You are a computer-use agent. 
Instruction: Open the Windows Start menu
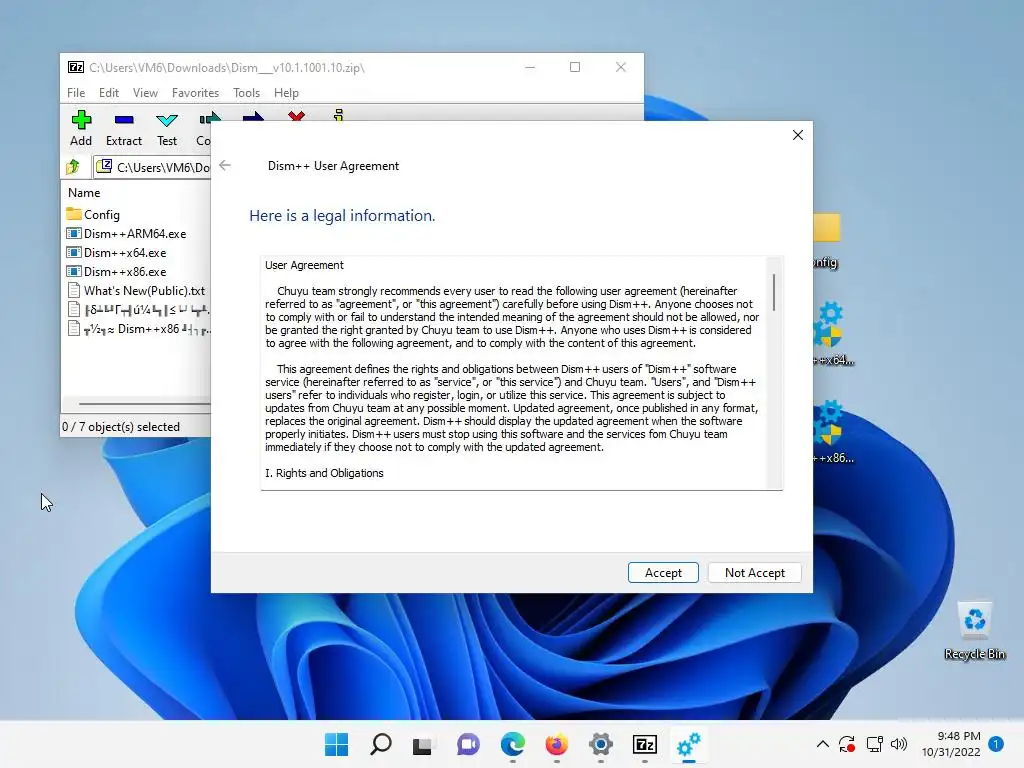(336, 744)
